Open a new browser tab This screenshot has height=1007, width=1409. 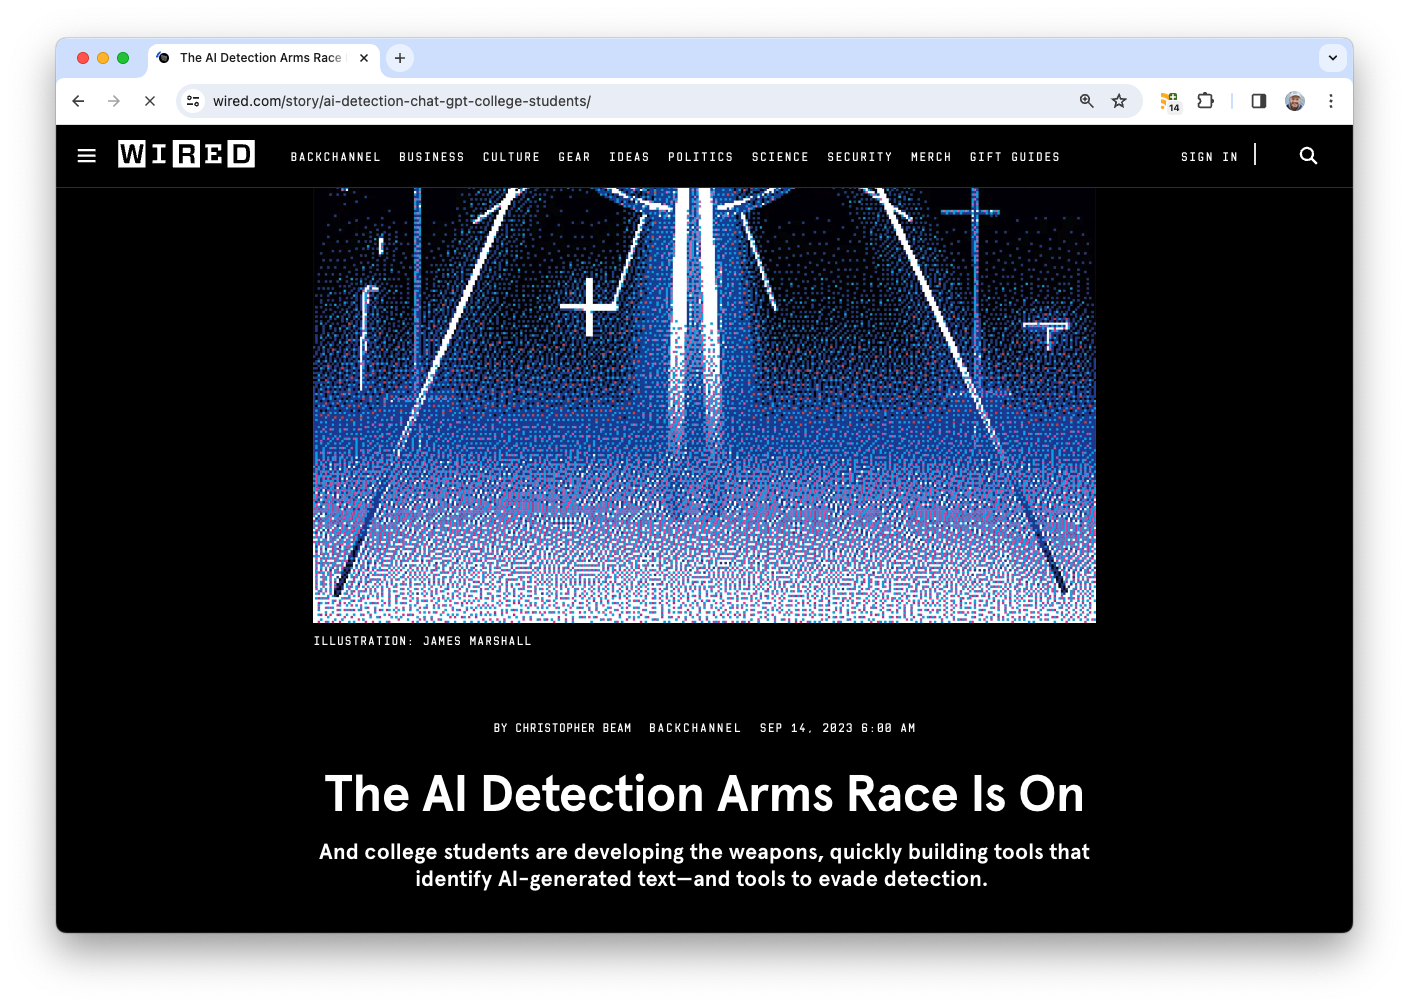pos(399,58)
